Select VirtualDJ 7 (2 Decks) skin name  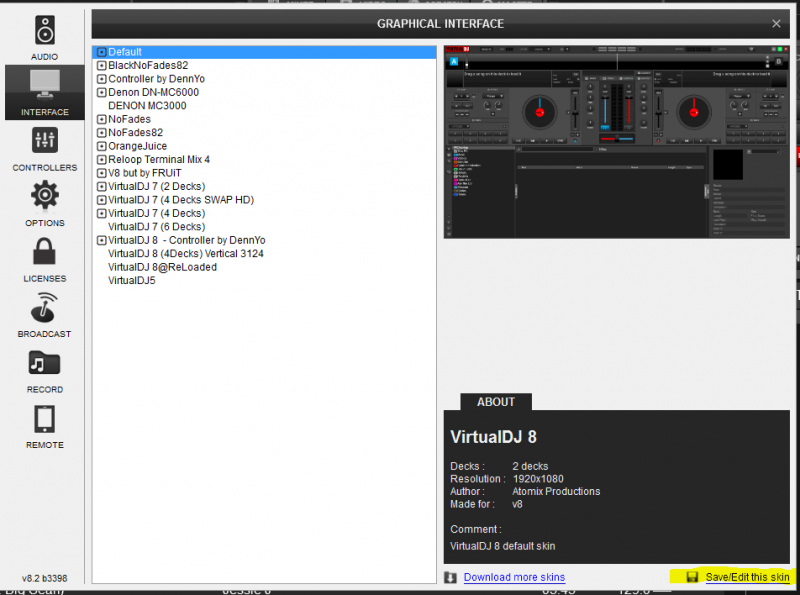click(x=157, y=186)
